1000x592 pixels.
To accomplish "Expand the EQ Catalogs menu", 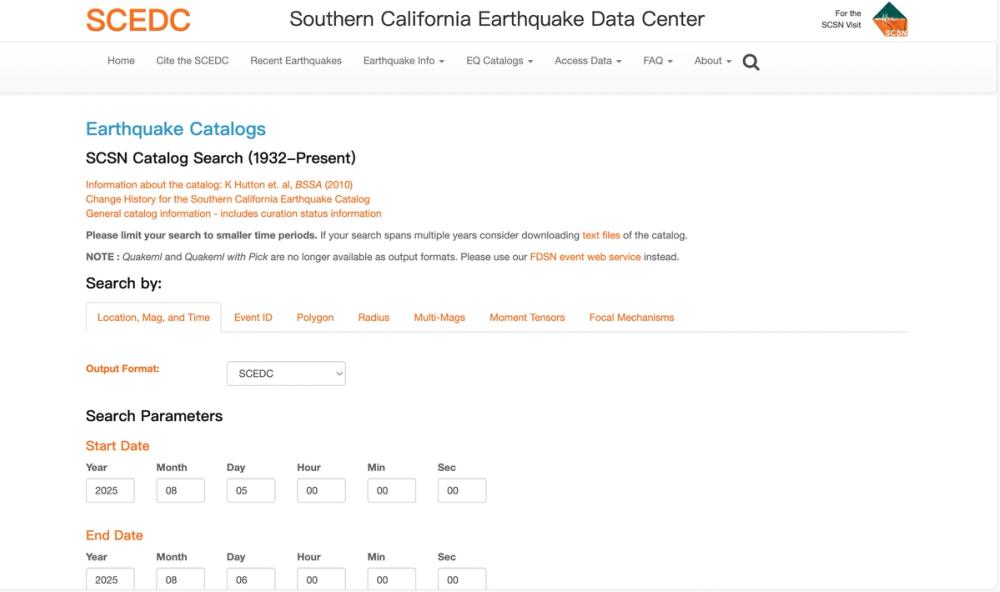I will click(x=499, y=61).
